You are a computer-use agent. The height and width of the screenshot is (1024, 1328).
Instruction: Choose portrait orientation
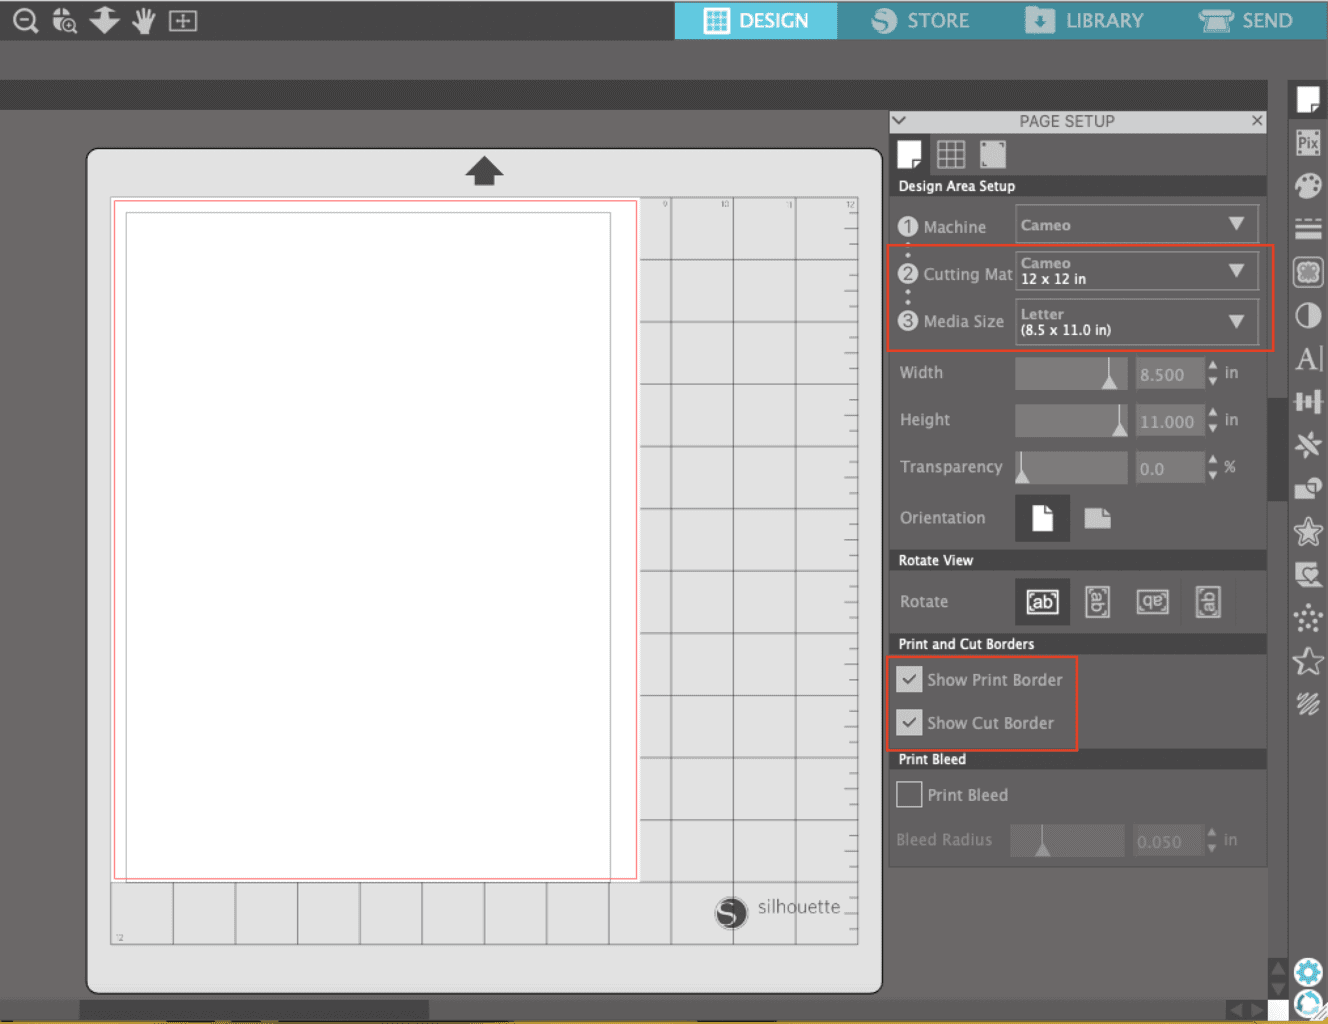click(x=1042, y=518)
